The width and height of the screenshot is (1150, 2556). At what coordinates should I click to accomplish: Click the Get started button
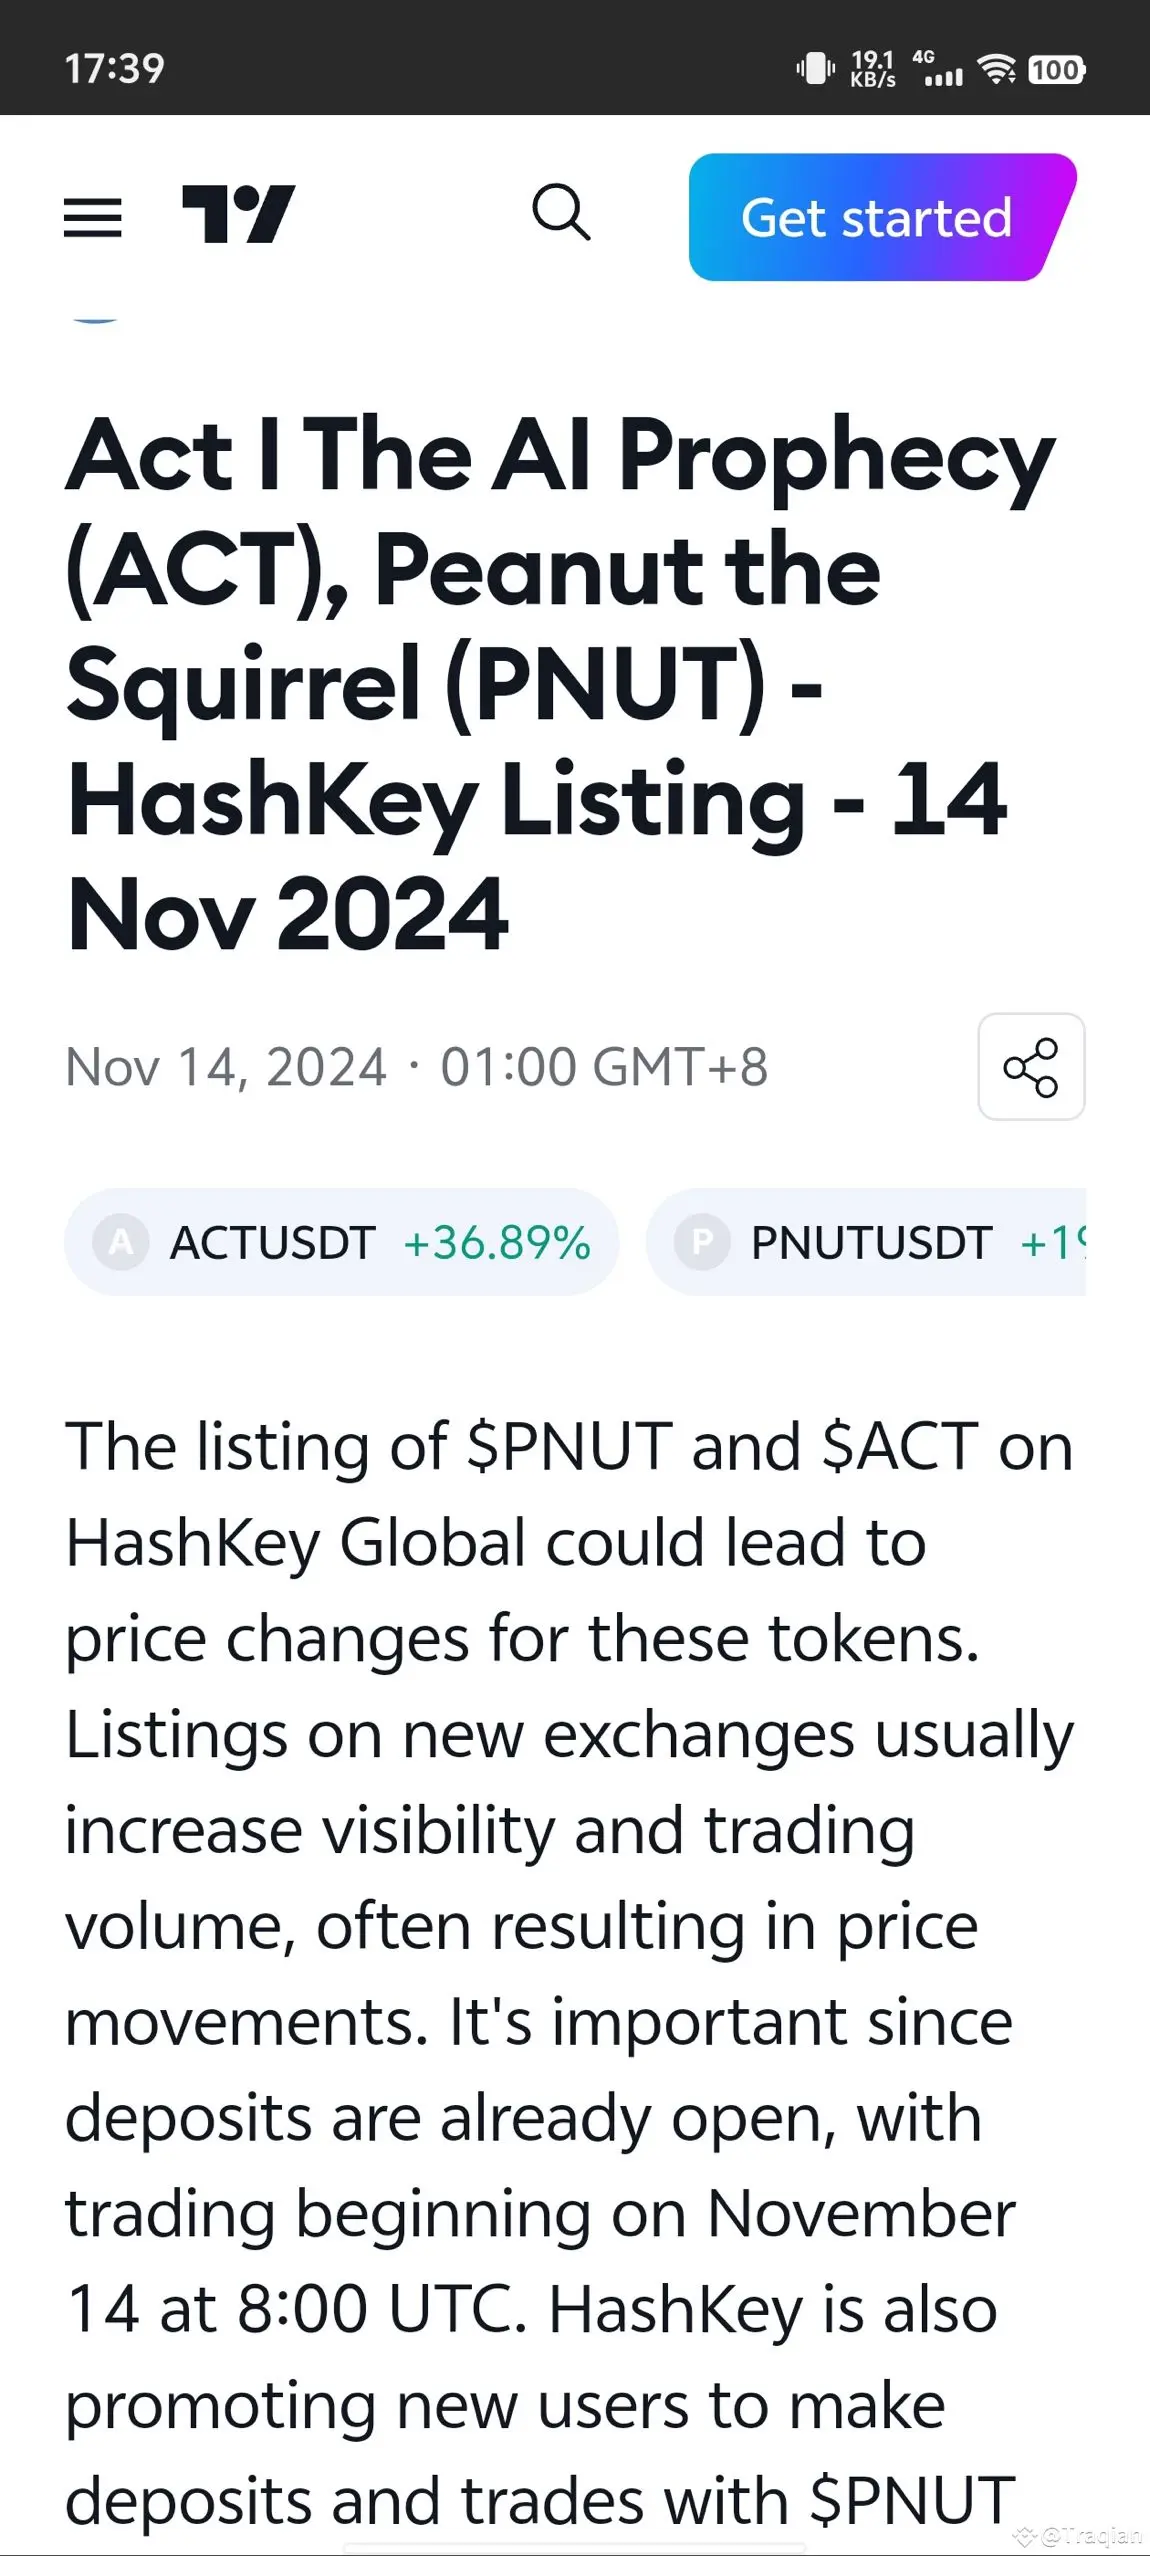pos(882,217)
